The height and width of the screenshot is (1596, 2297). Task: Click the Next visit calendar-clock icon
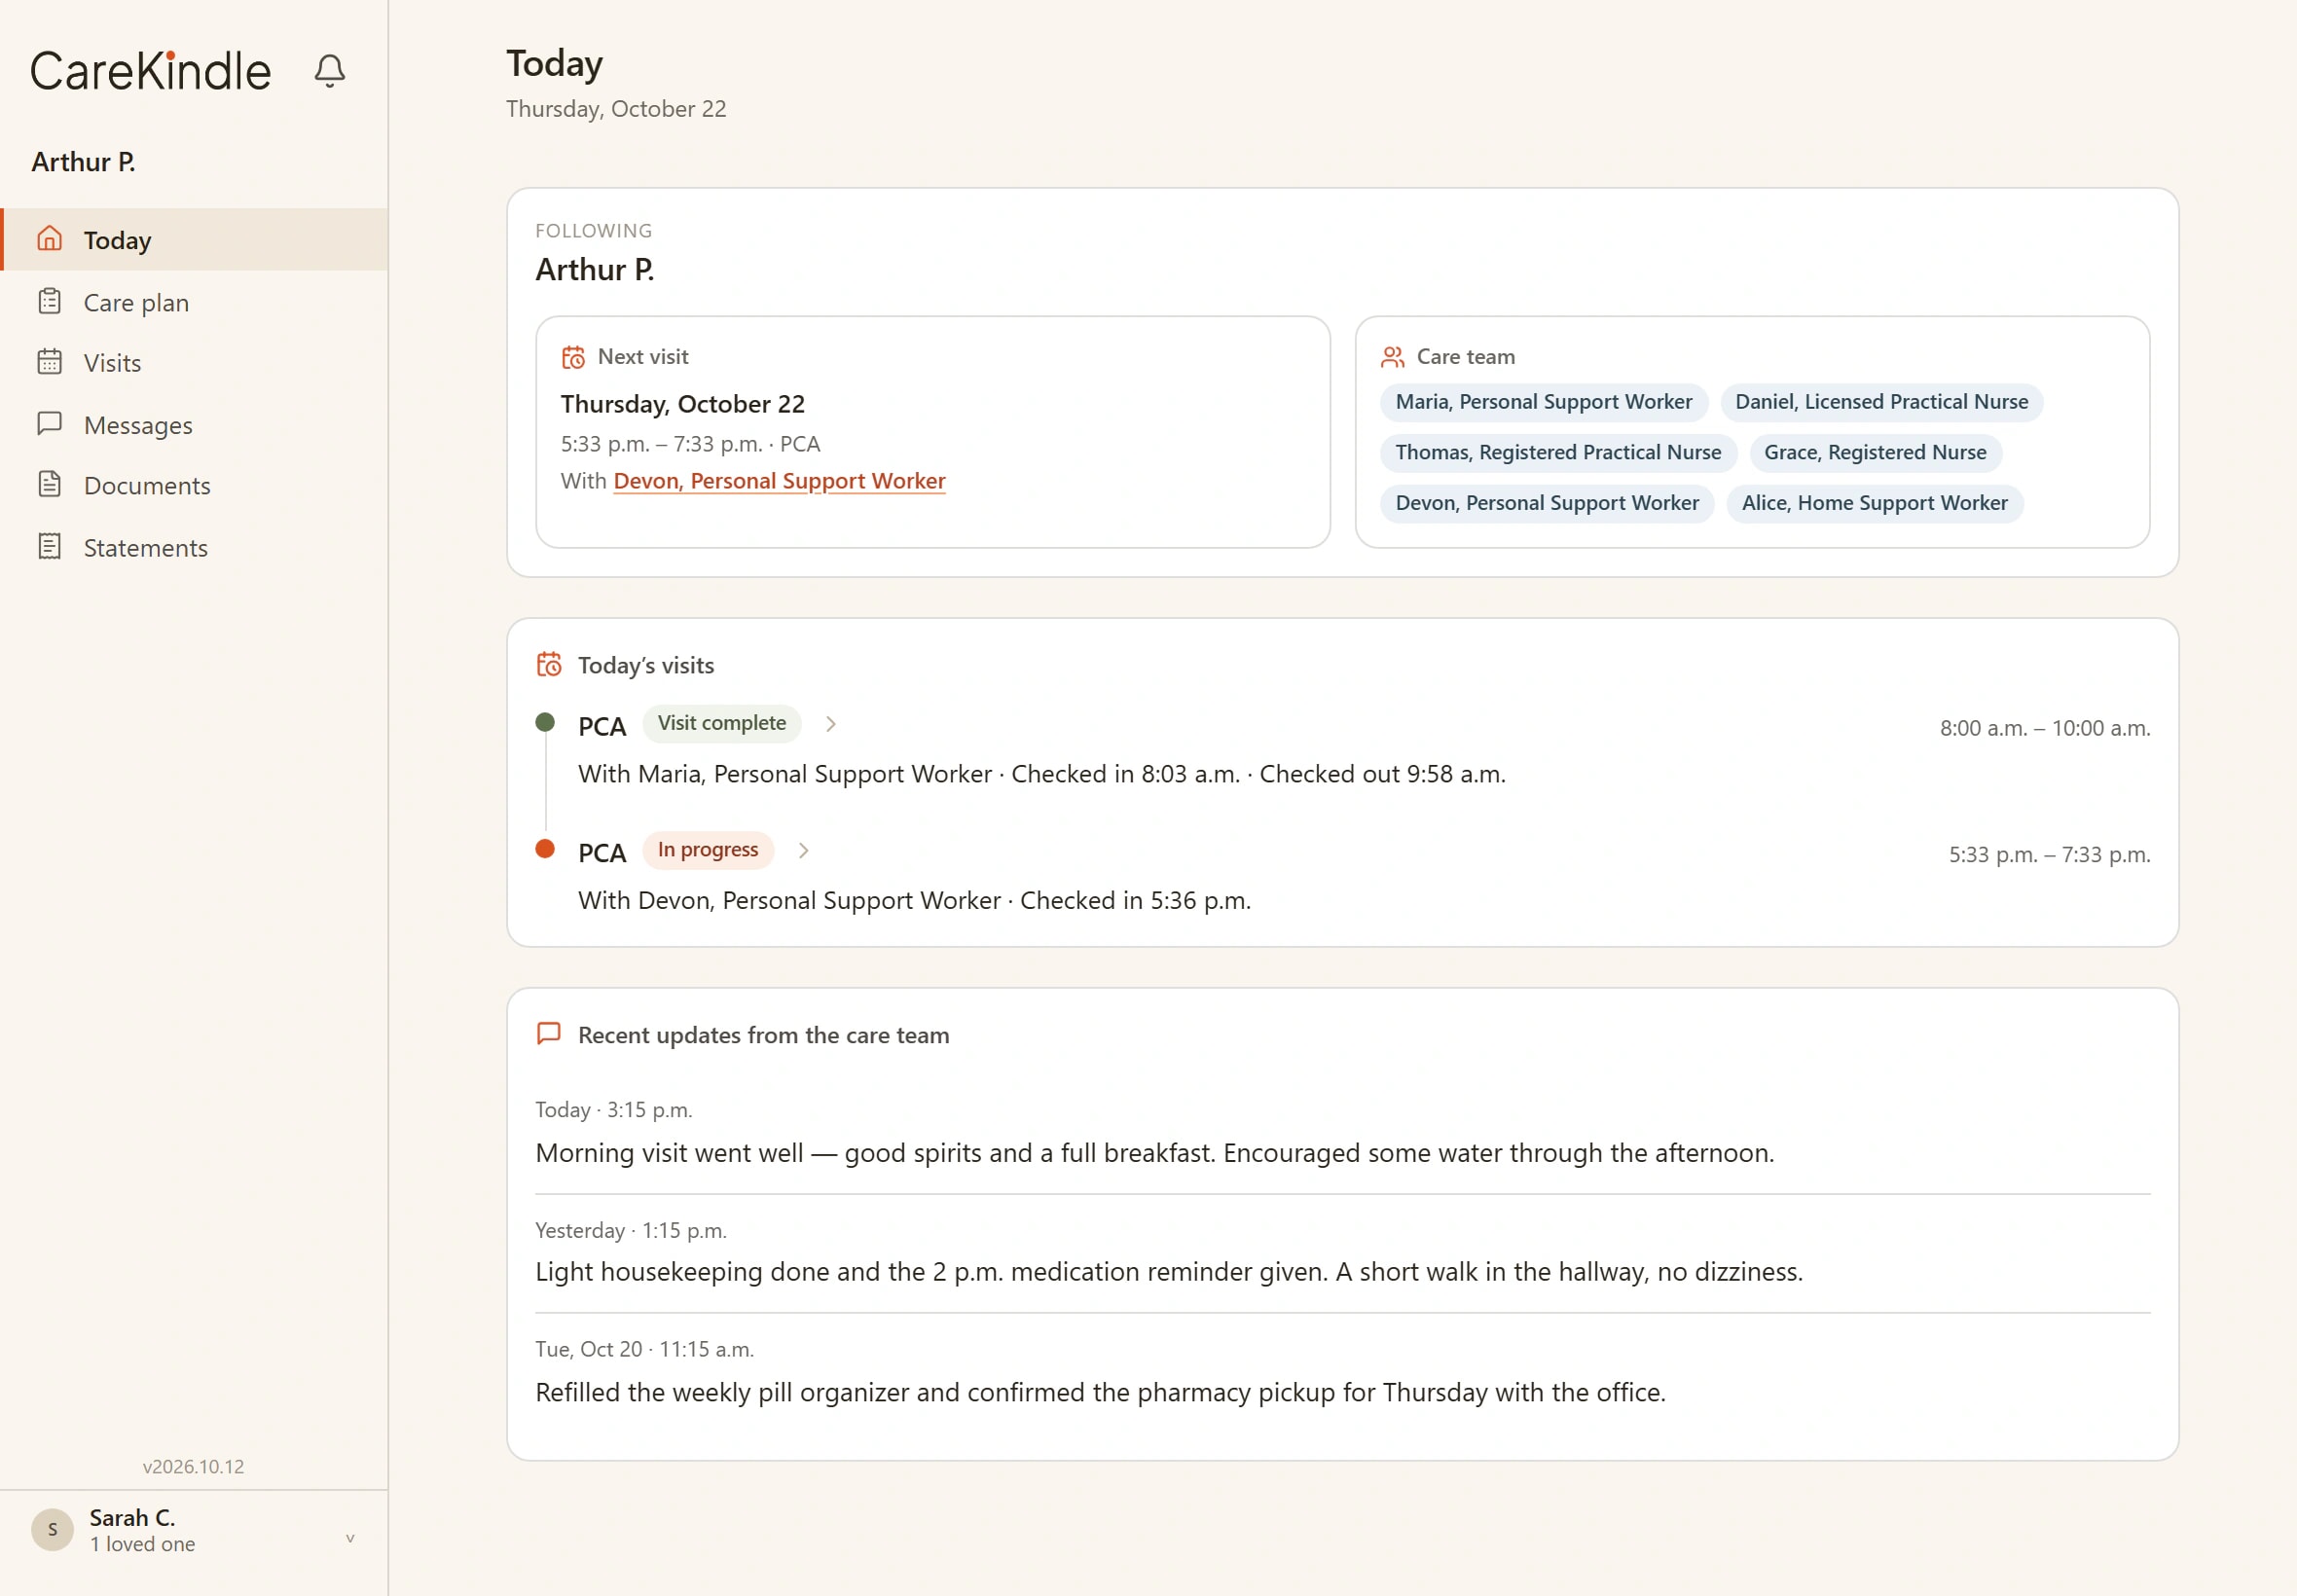click(x=573, y=357)
